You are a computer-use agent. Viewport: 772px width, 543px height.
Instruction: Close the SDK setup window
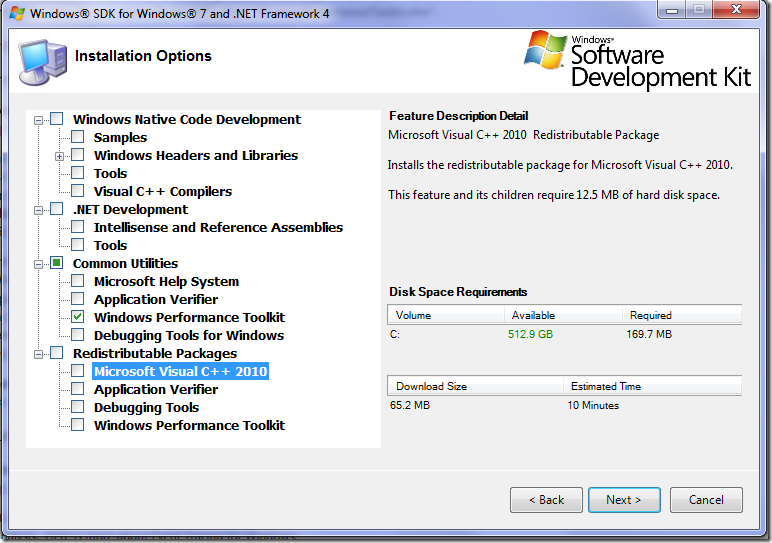[736, 9]
